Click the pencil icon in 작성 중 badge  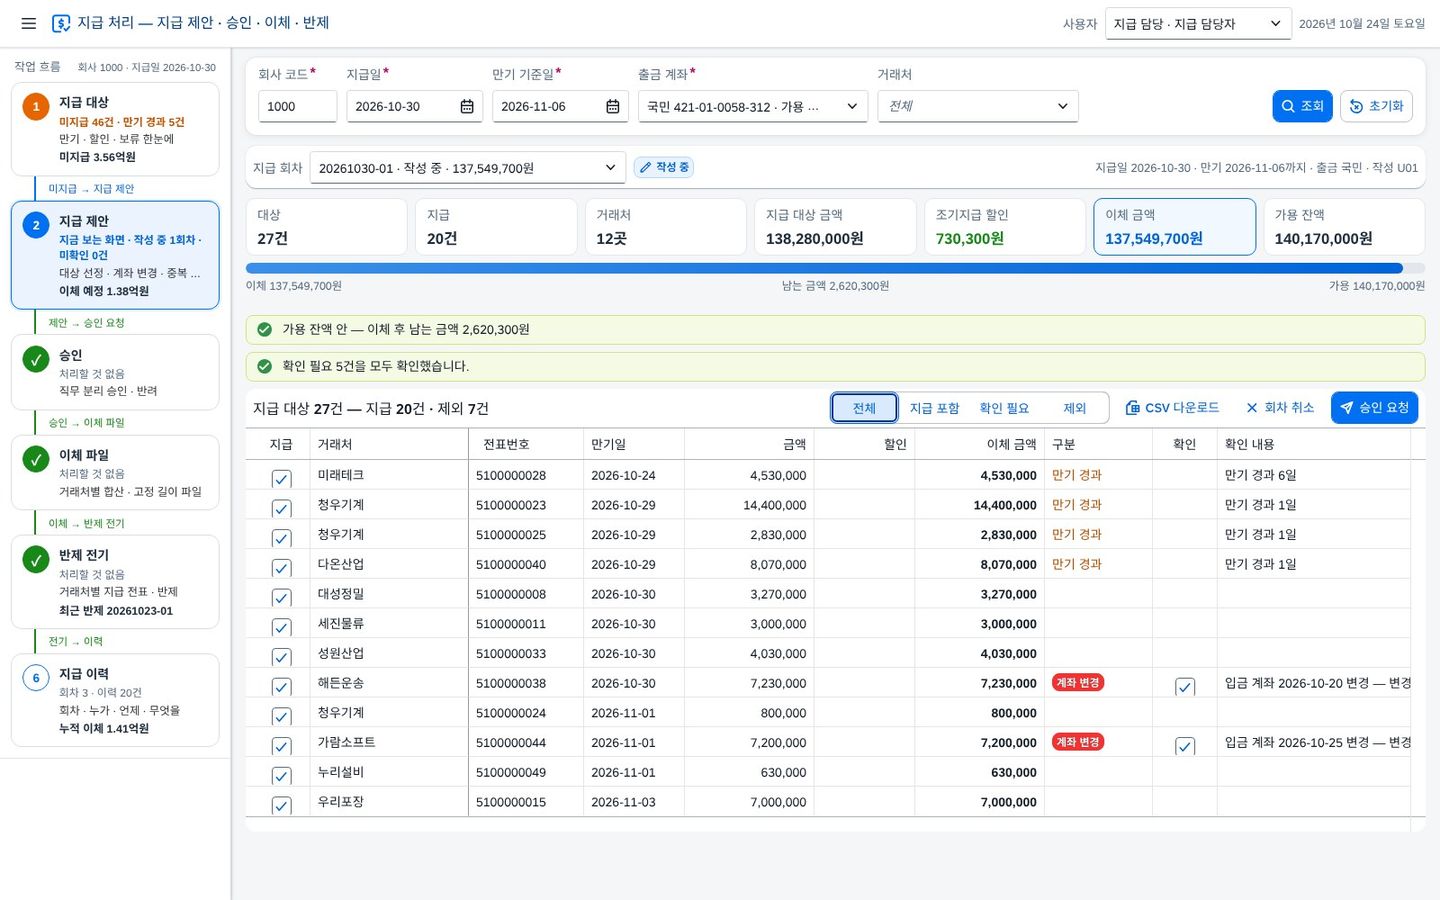646,167
